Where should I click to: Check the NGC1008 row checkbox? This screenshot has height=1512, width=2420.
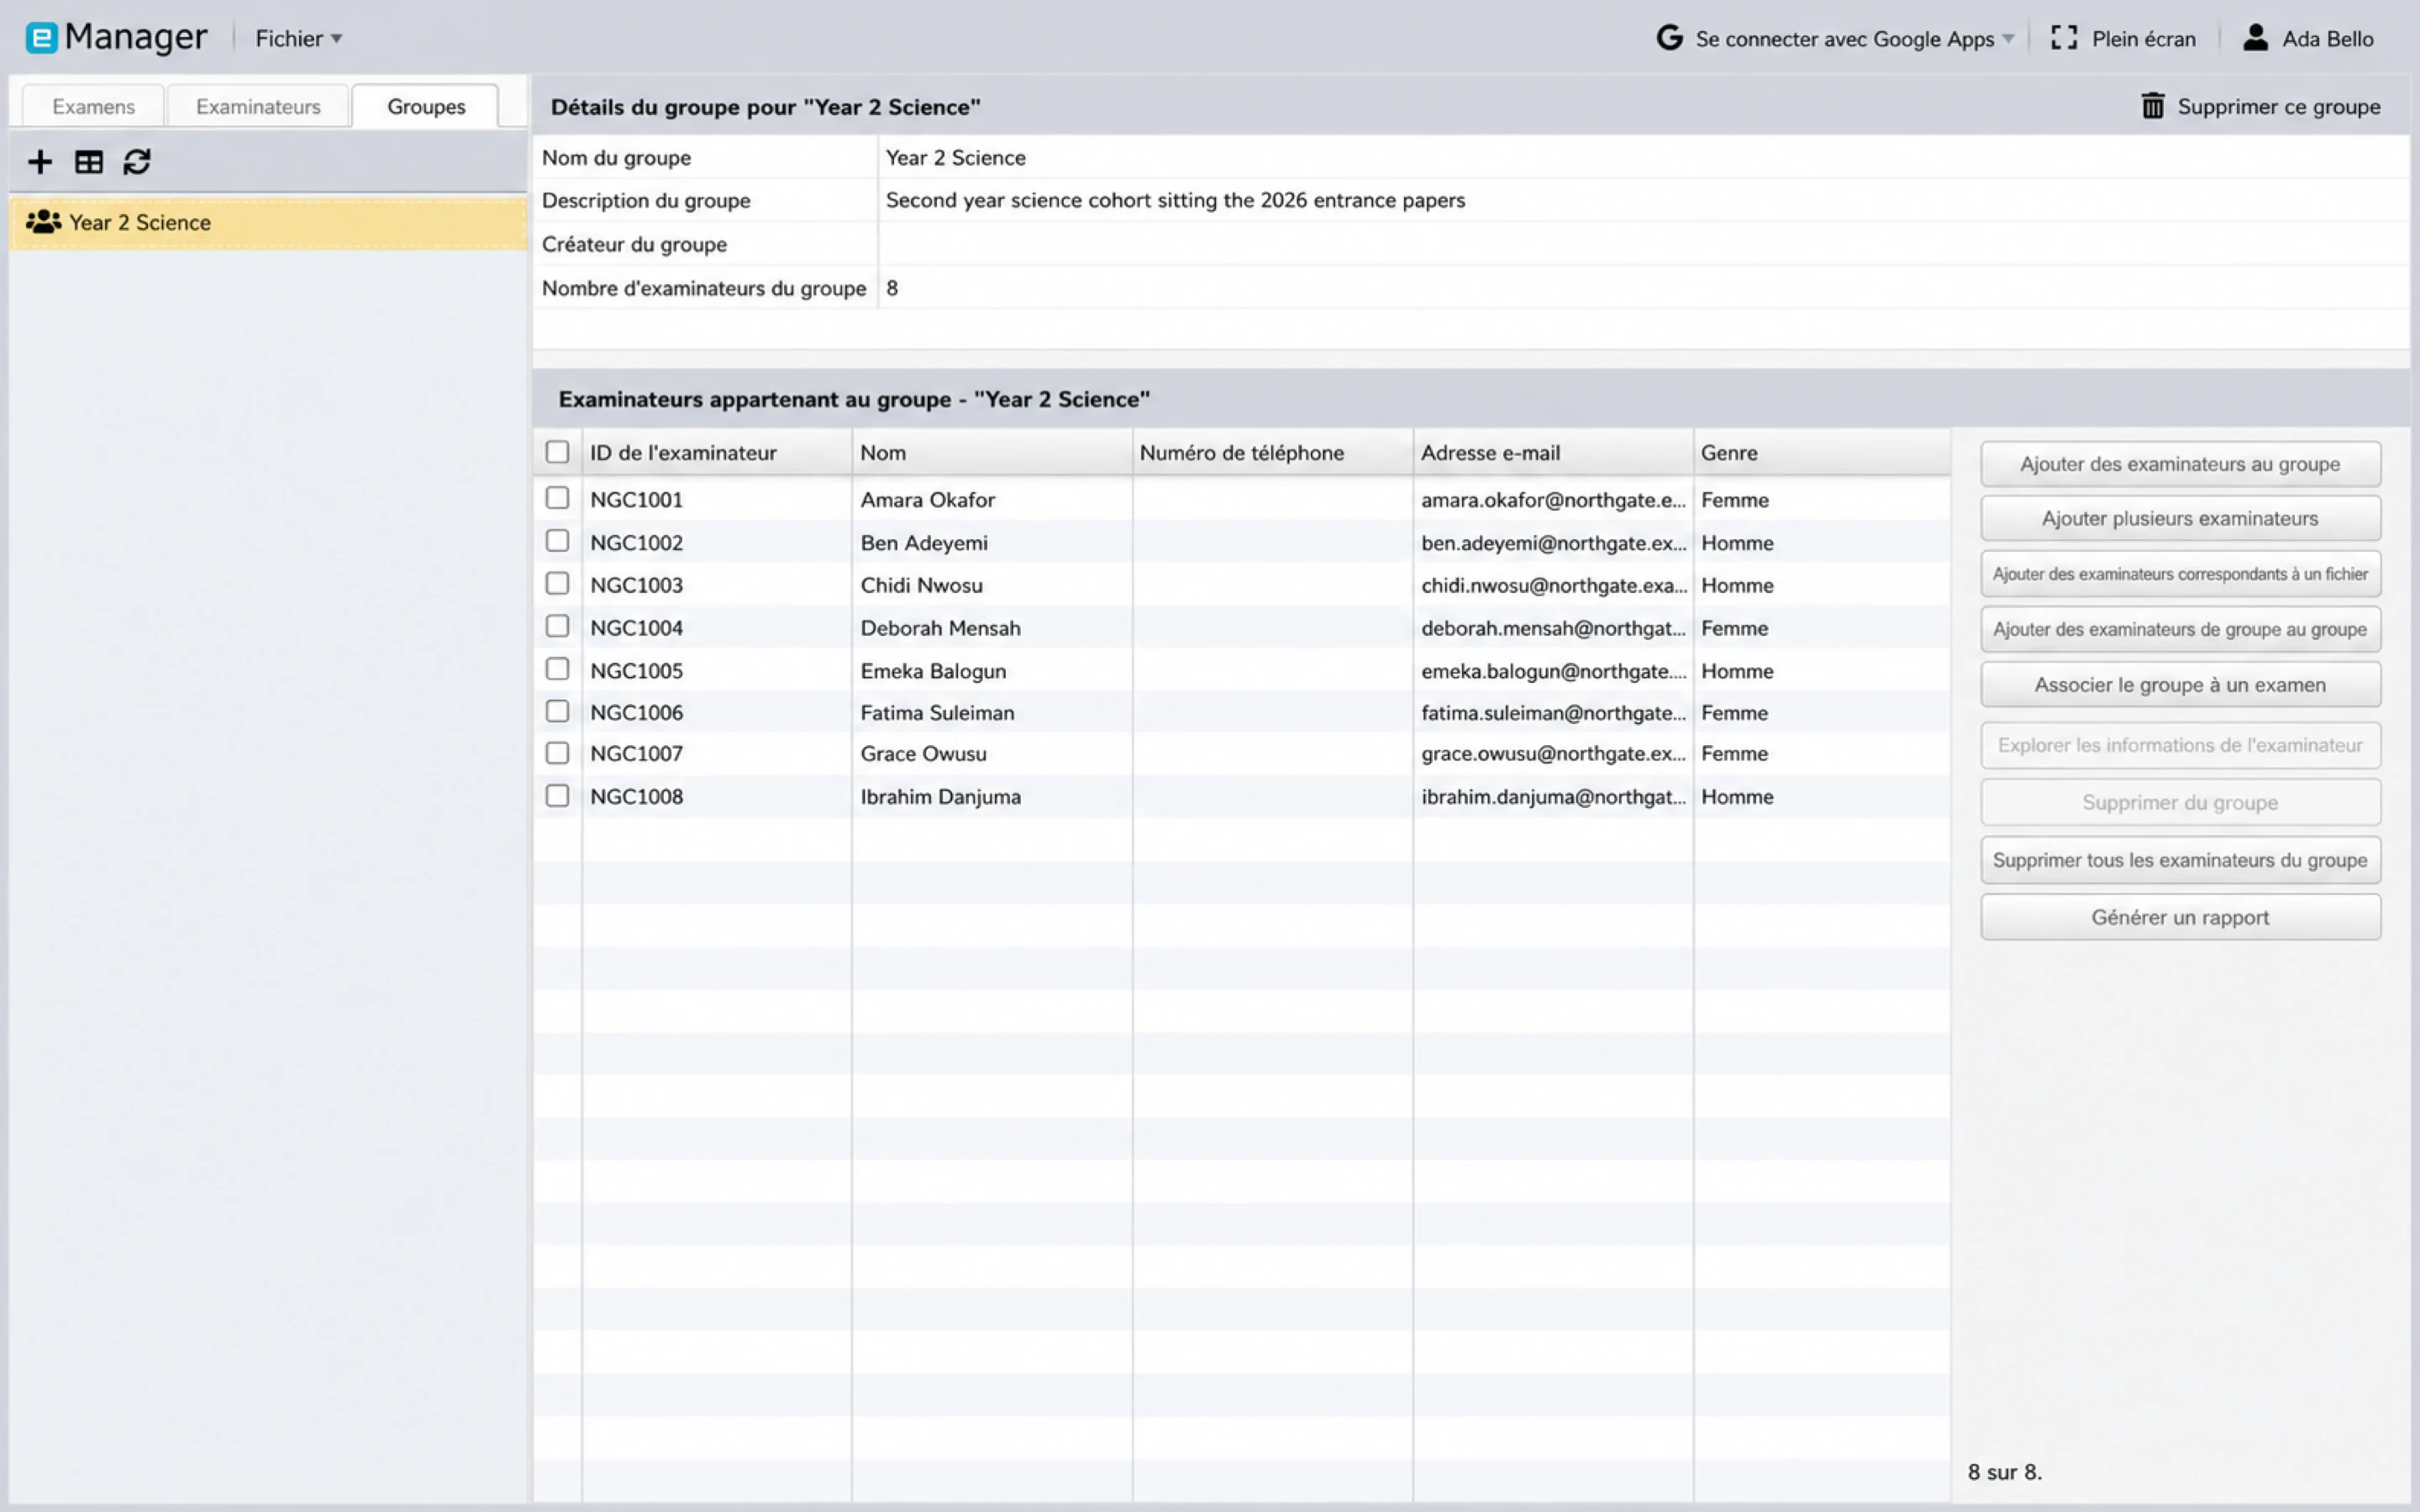(557, 796)
